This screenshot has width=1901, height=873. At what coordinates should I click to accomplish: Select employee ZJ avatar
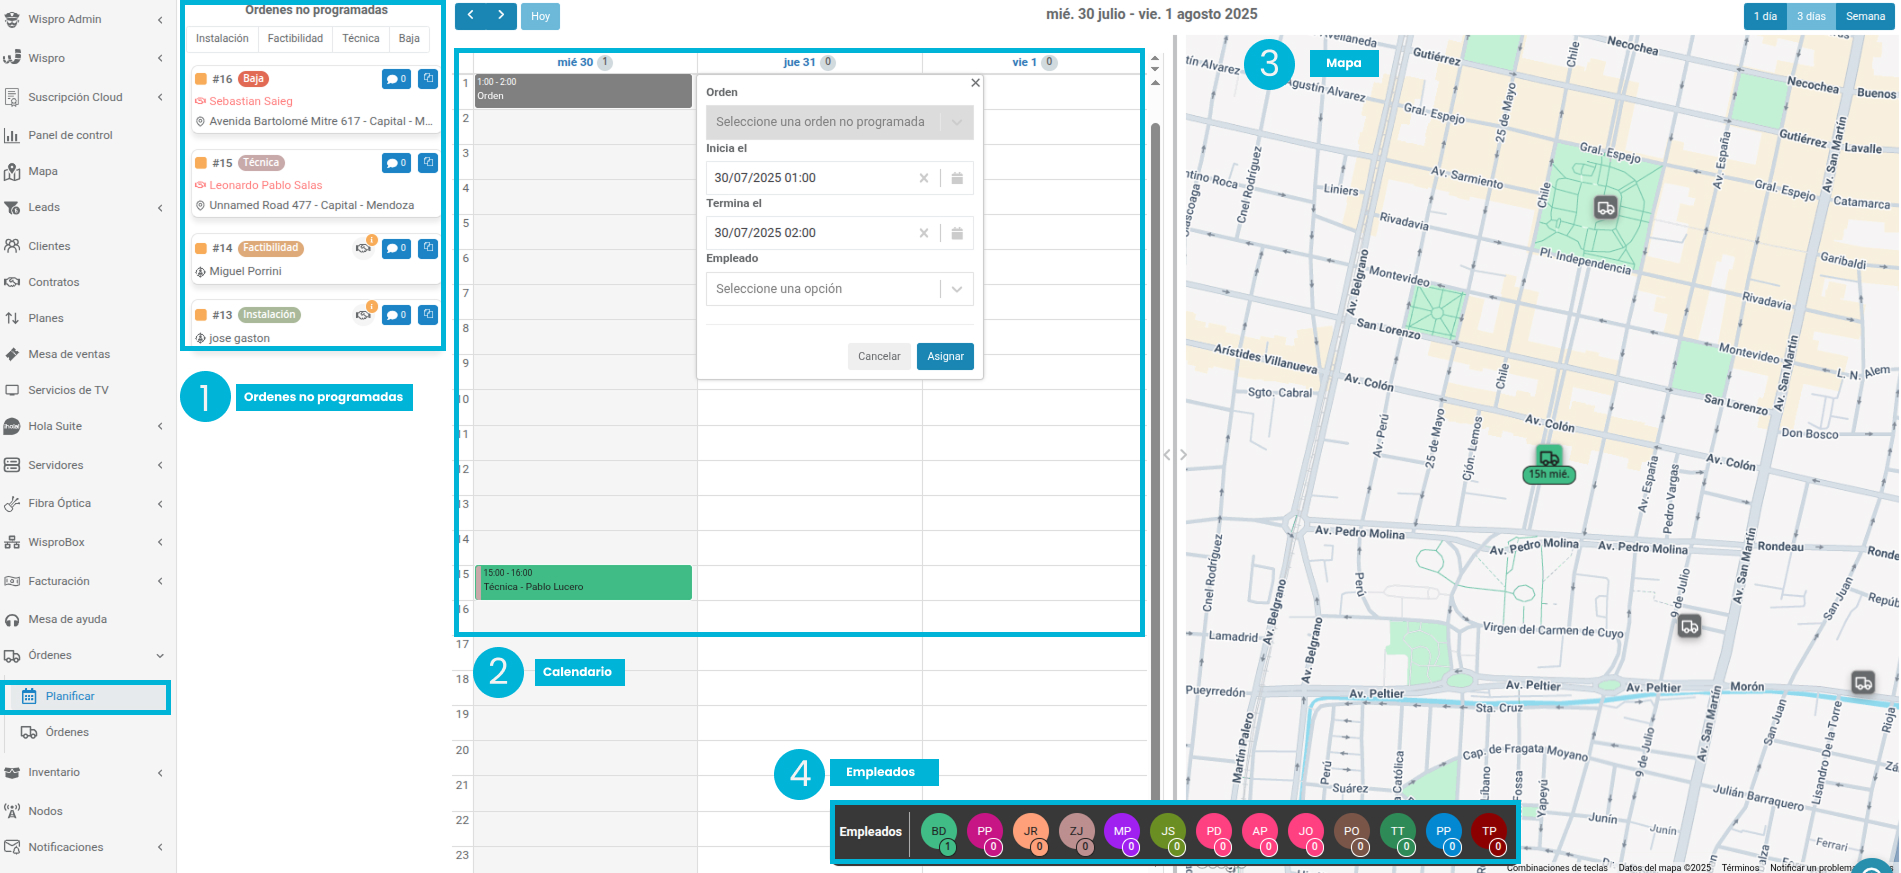tap(1077, 832)
